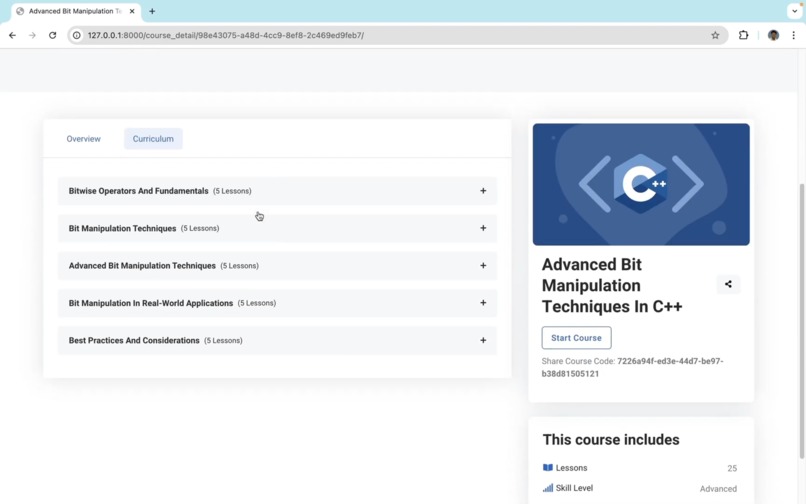This screenshot has width=806, height=504.
Task: Open the Chrome profile avatar
Action: click(x=773, y=35)
